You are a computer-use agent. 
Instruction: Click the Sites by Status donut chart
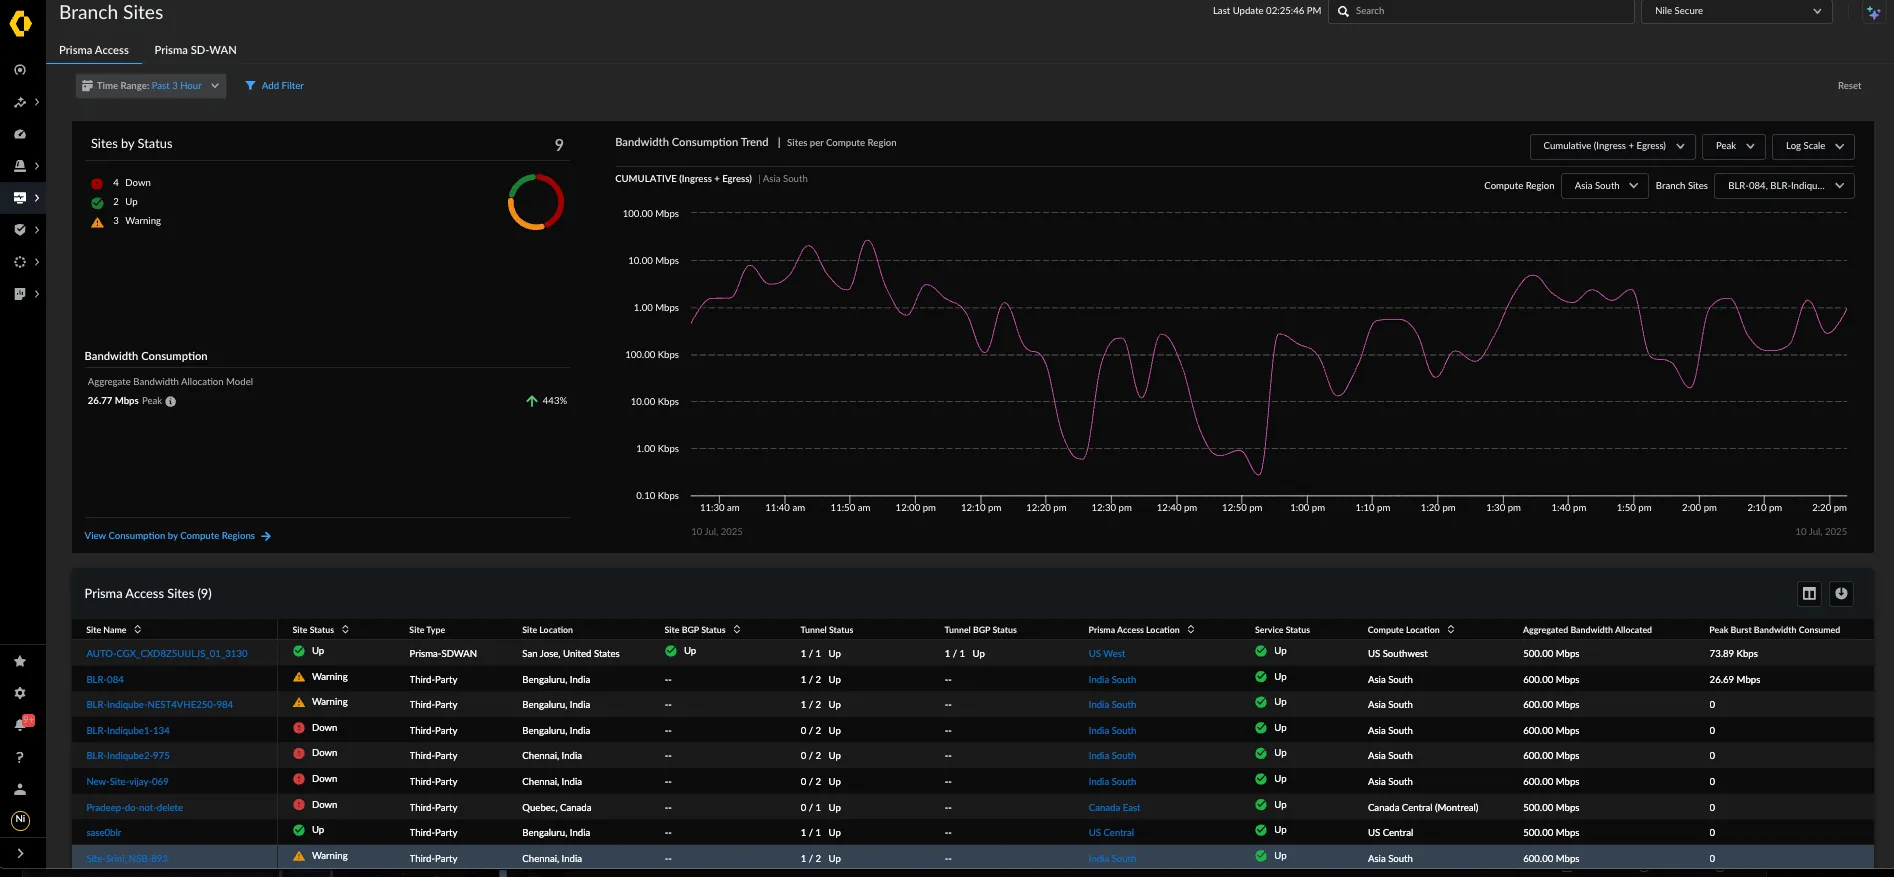pos(536,202)
